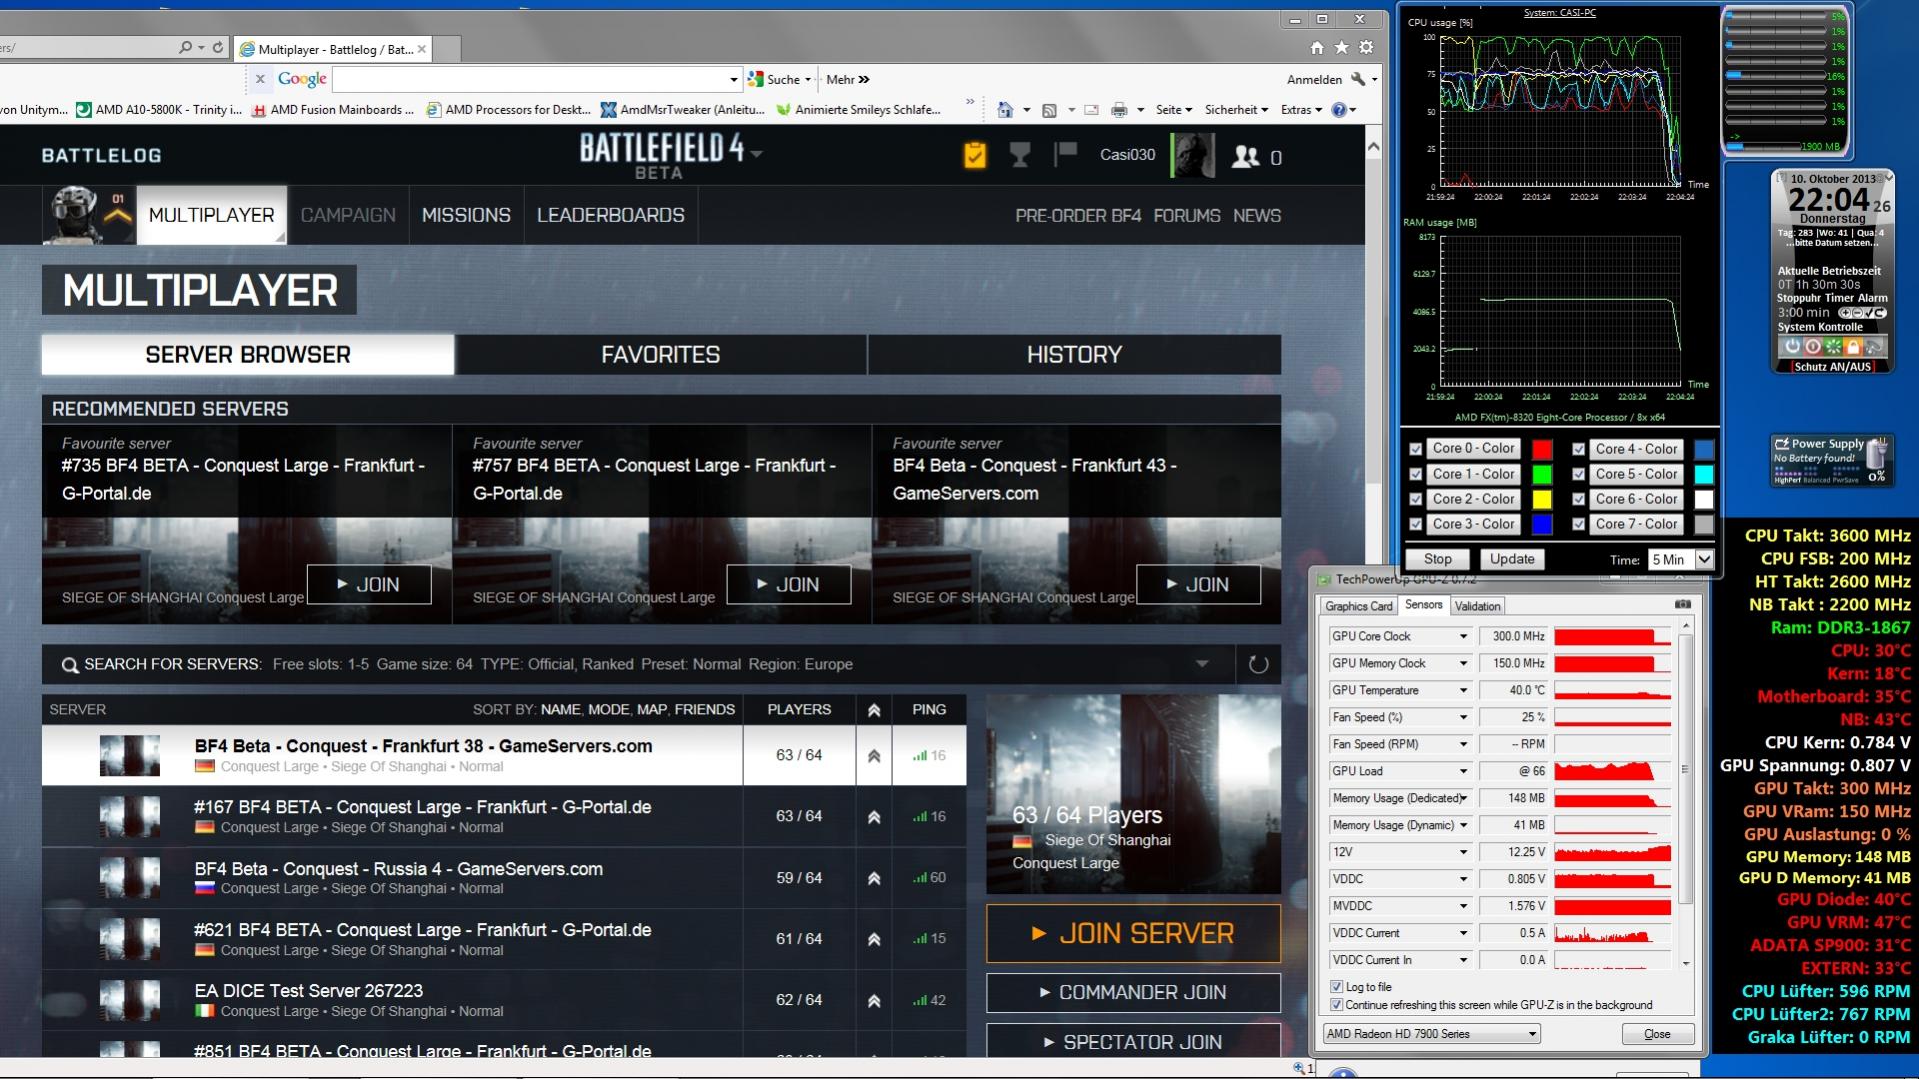
Task: Open LEADERBOARDS in the Battlelog nav
Action: pyautogui.click(x=610, y=215)
